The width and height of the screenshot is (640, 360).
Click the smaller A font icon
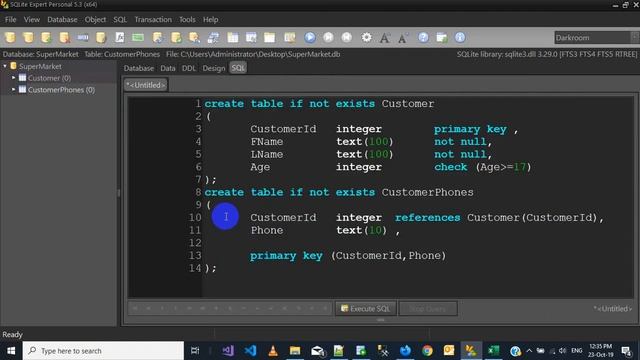403,38
